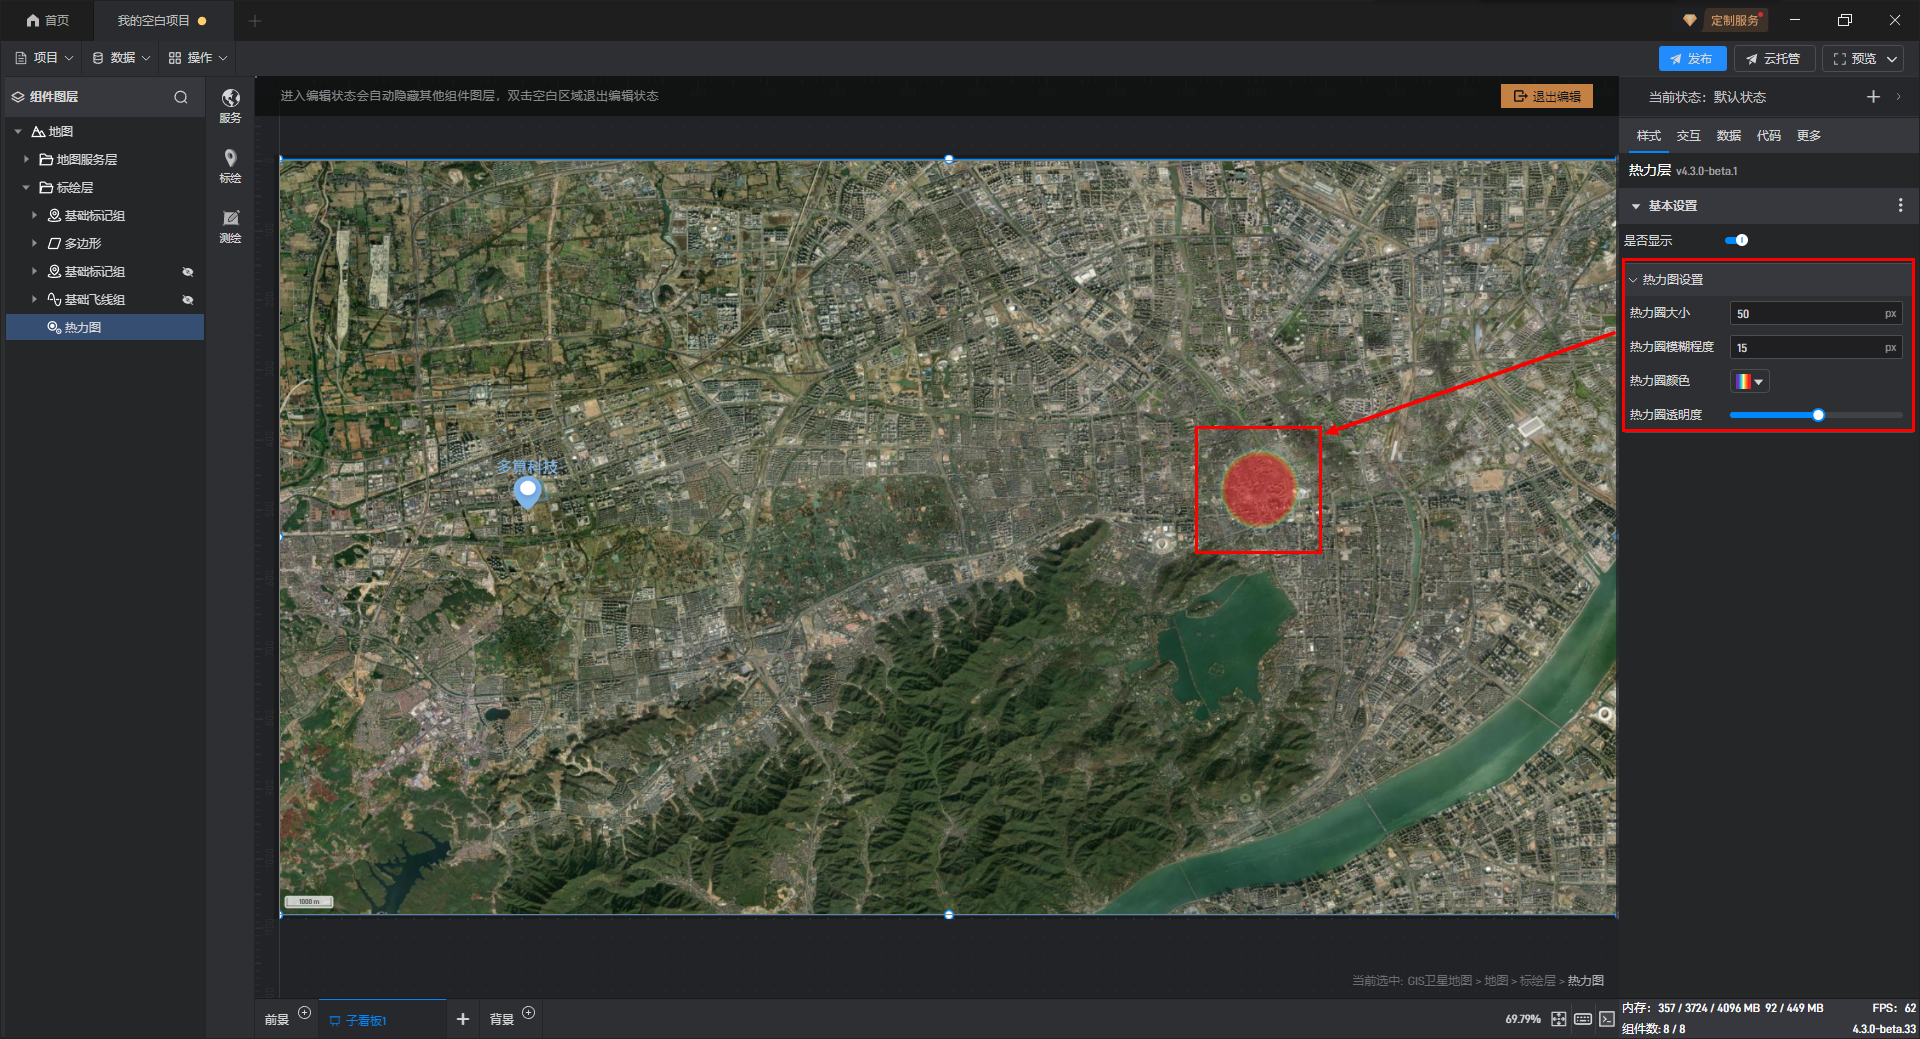Image resolution: width=1920 pixels, height=1039 pixels.
Task: Switch to the 样式 tab
Action: tap(1648, 136)
